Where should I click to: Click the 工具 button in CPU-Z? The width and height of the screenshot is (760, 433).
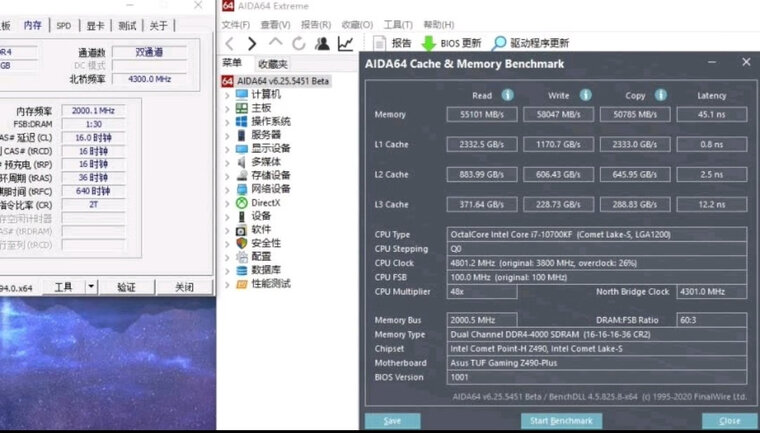pos(63,287)
